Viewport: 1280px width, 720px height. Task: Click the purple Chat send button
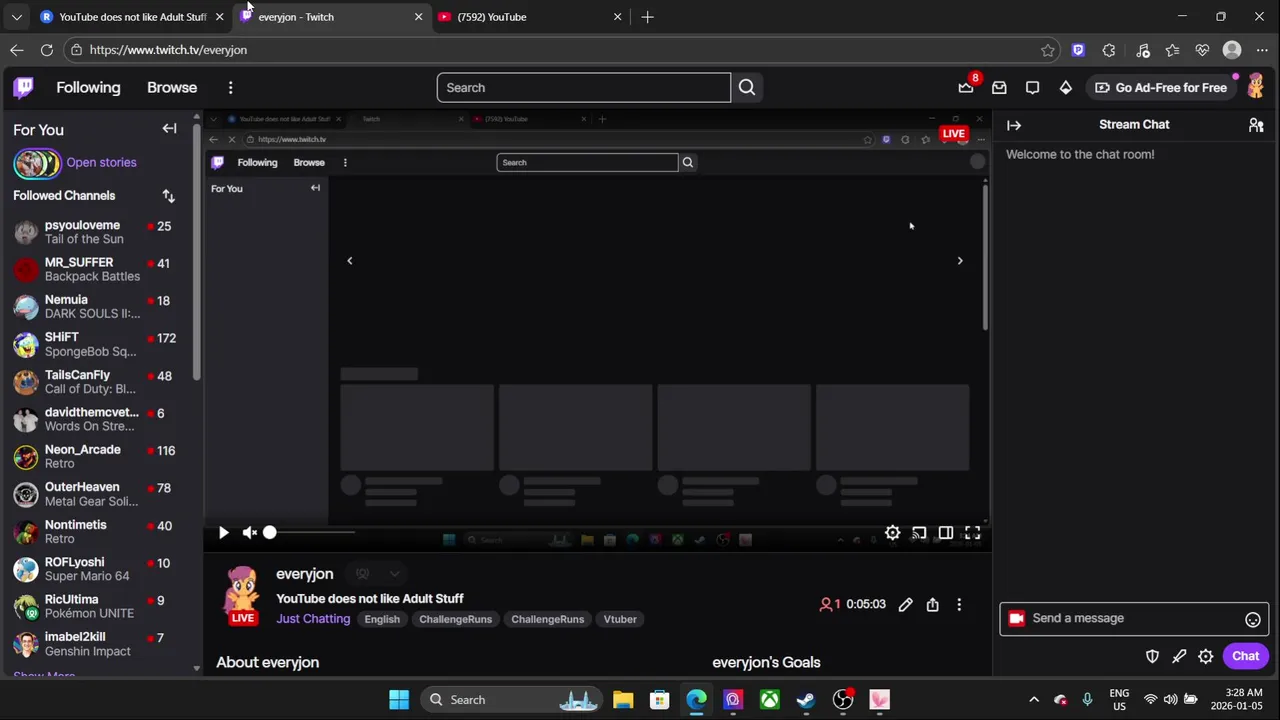click(x=1245, y=656)
